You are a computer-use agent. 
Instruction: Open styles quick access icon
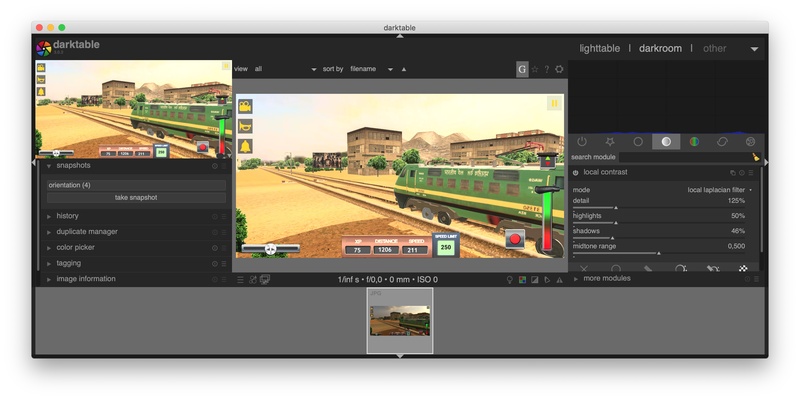tap(253, 280)
